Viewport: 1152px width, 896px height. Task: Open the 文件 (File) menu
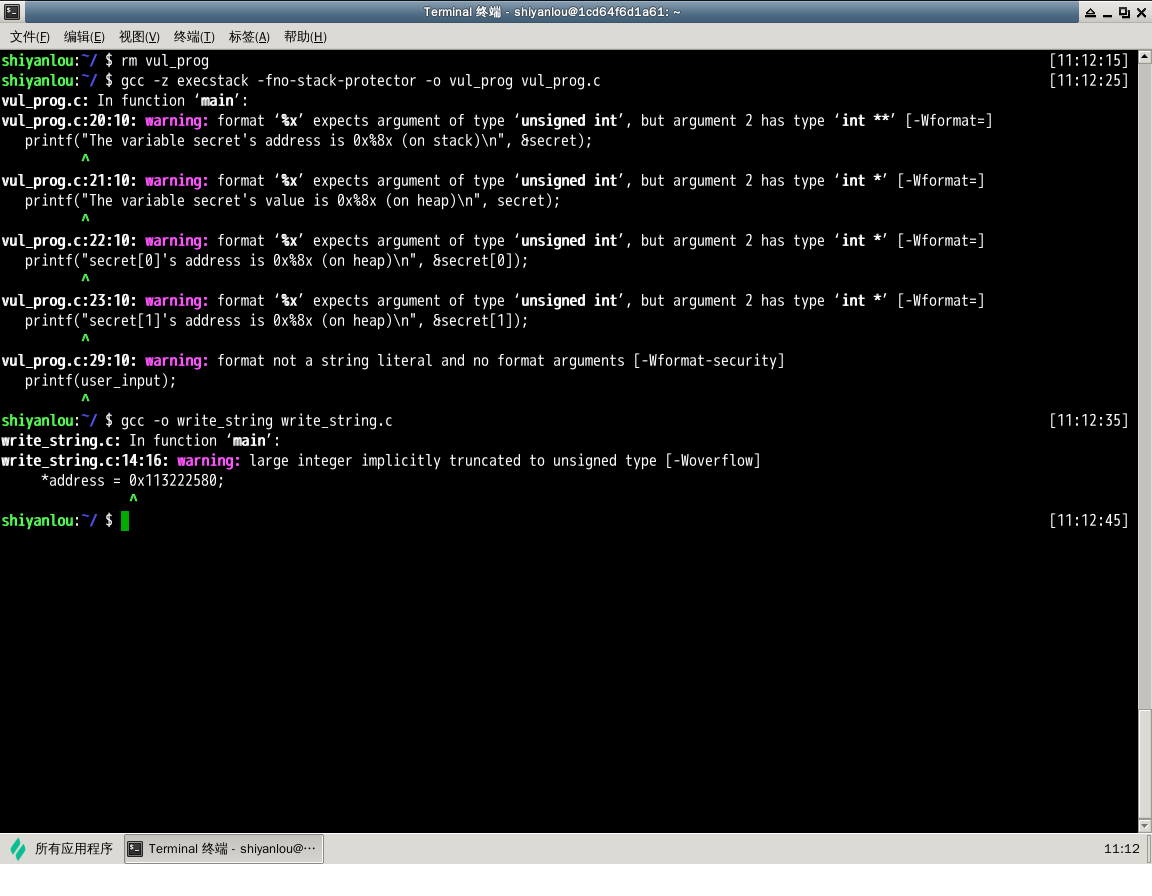(x=30, y=37)
